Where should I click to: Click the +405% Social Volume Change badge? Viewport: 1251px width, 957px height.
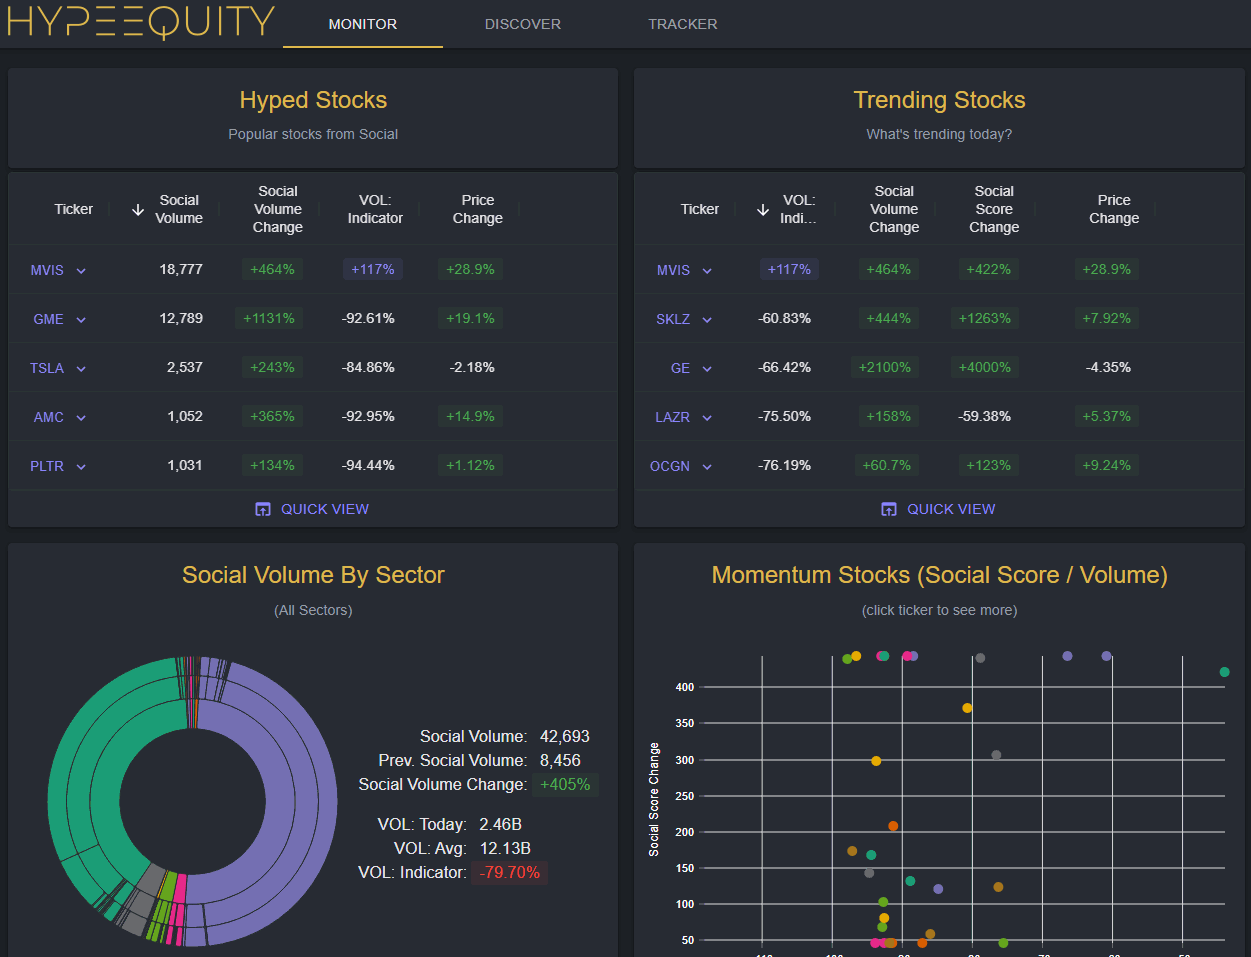[x=565, y=784]
